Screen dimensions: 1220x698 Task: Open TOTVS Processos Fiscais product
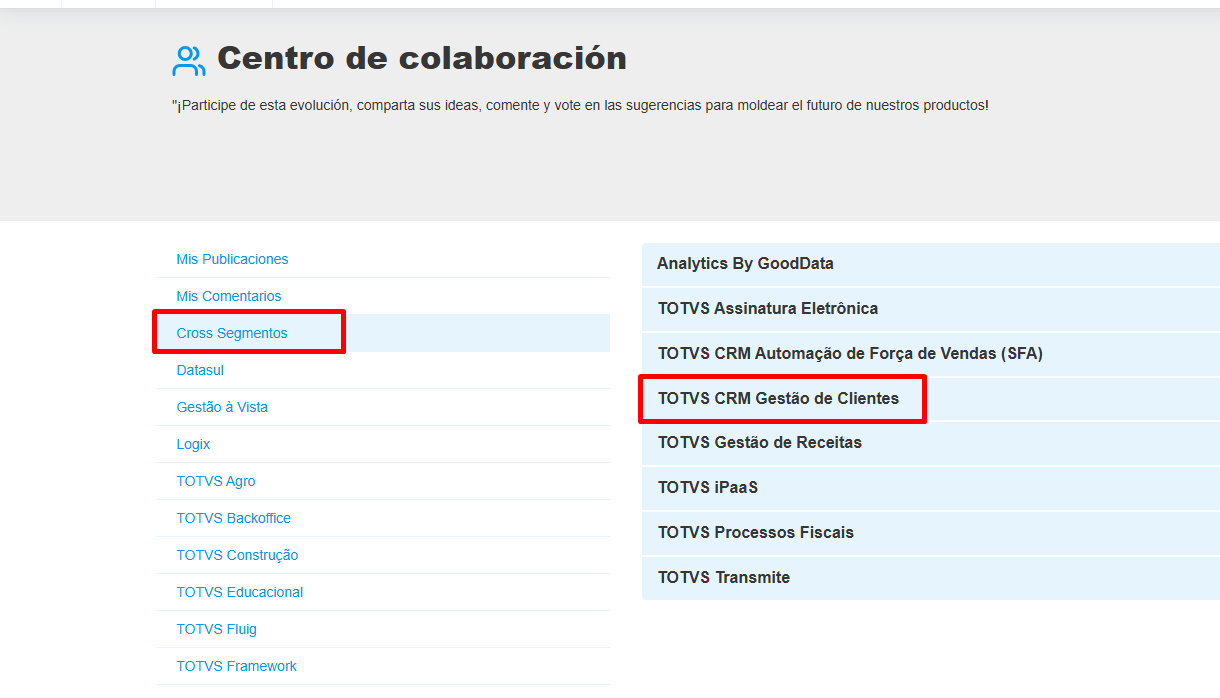coord(931,533)
